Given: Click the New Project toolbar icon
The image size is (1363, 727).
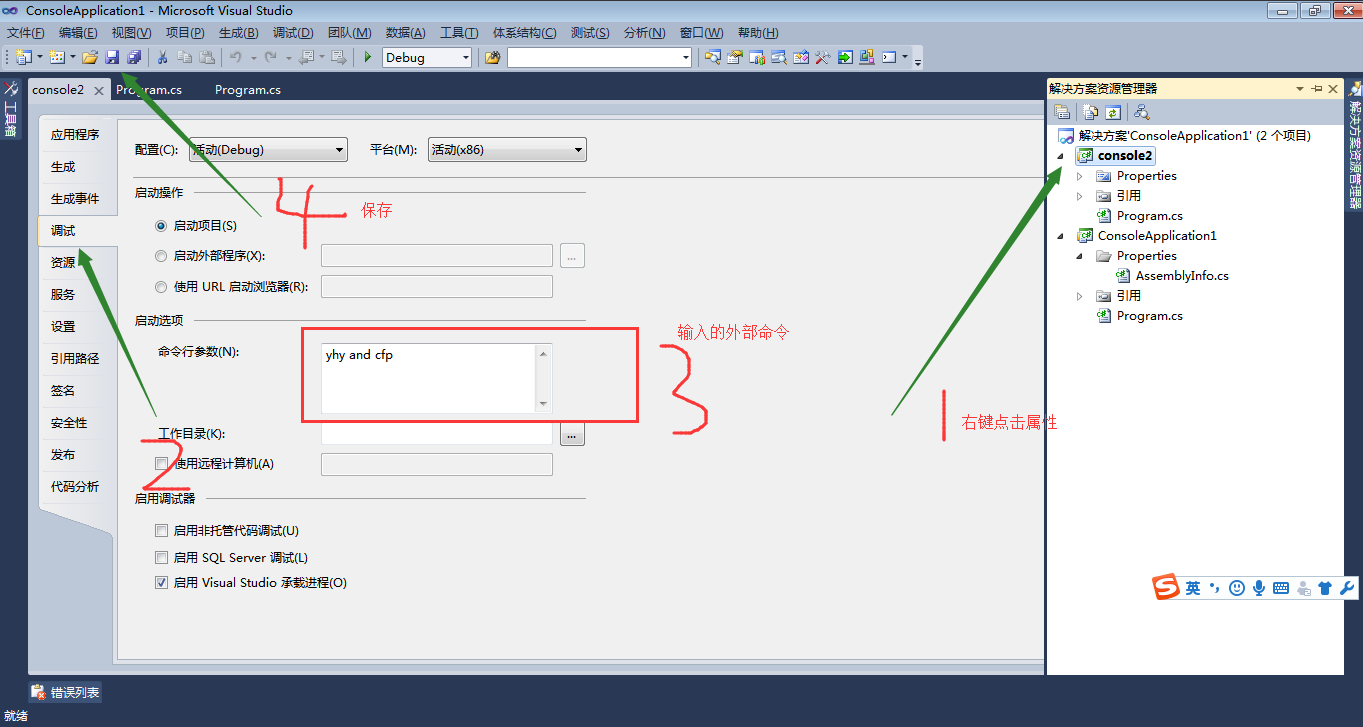Looking at the screenshot, I should coord(23,58).
